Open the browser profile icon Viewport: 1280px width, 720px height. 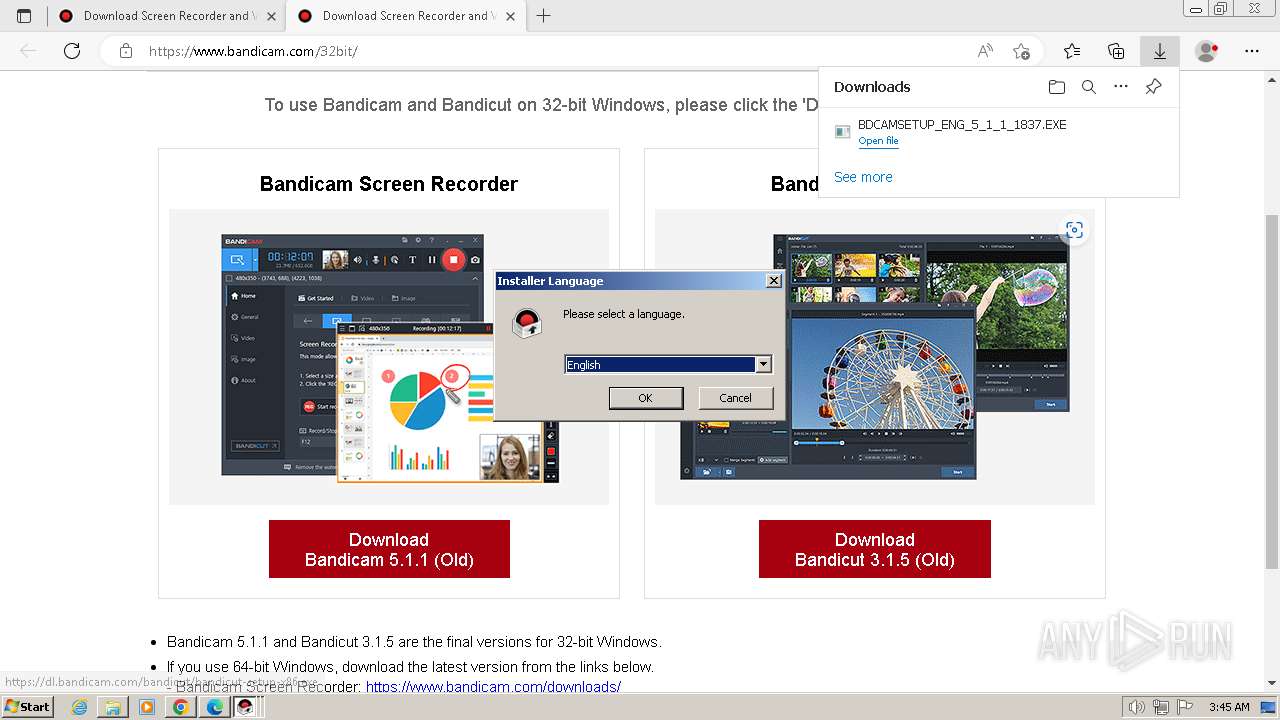pos(1207,51)
